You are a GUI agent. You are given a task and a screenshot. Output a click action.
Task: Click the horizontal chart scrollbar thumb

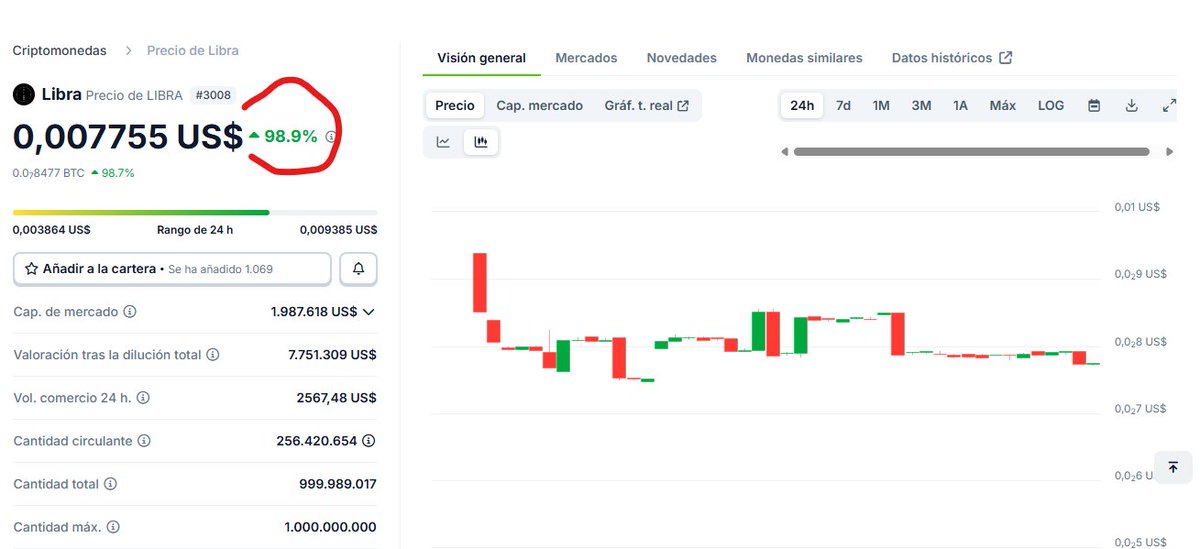pos(971,152)
